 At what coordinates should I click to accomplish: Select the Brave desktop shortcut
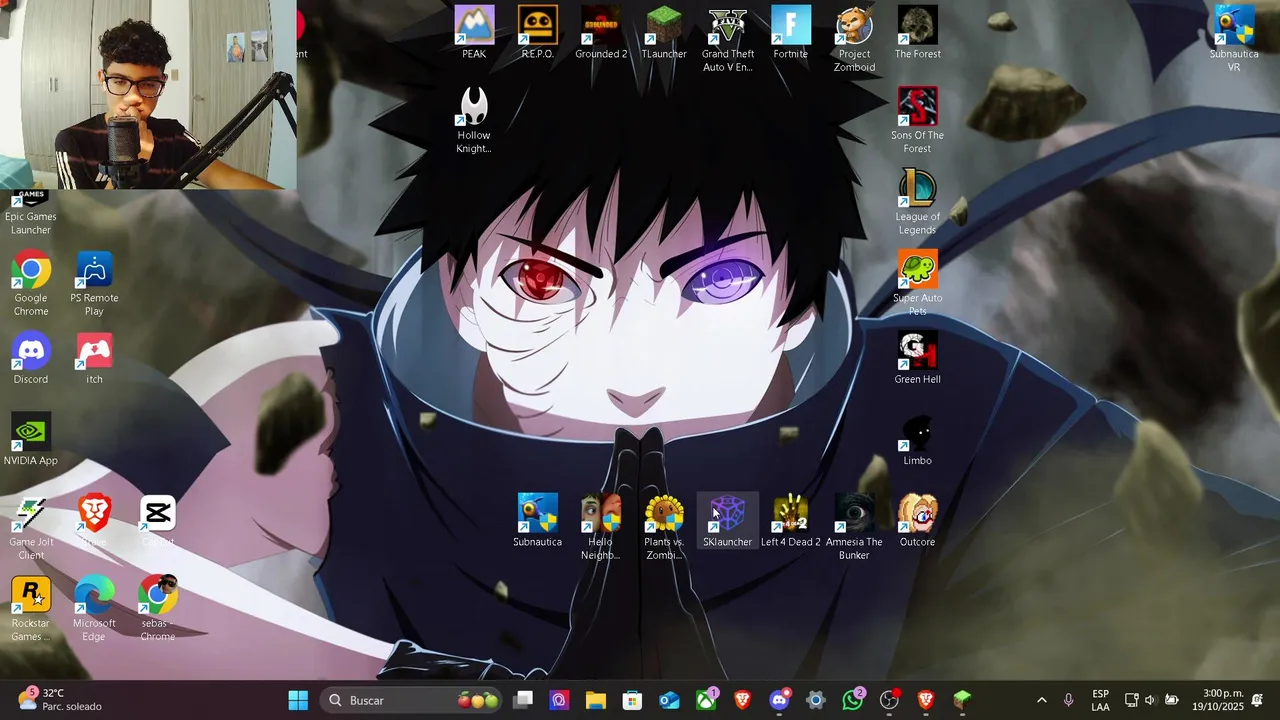click(94, 521)
